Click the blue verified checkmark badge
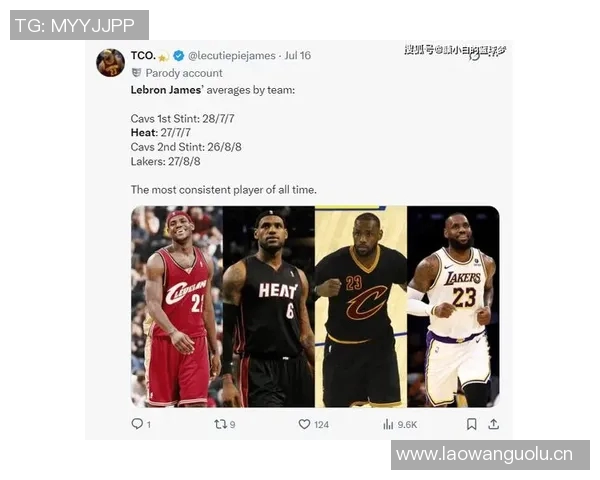The height and width of the screenshot is (480, 600). (x=178, y=56)
